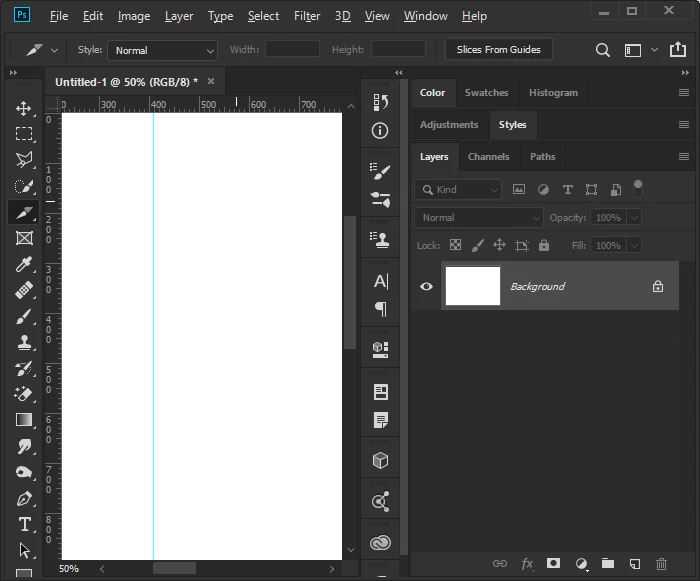Viewport: 700px width, 581px height.
Task: Toggle filter for smart objects
Action: 616,190
